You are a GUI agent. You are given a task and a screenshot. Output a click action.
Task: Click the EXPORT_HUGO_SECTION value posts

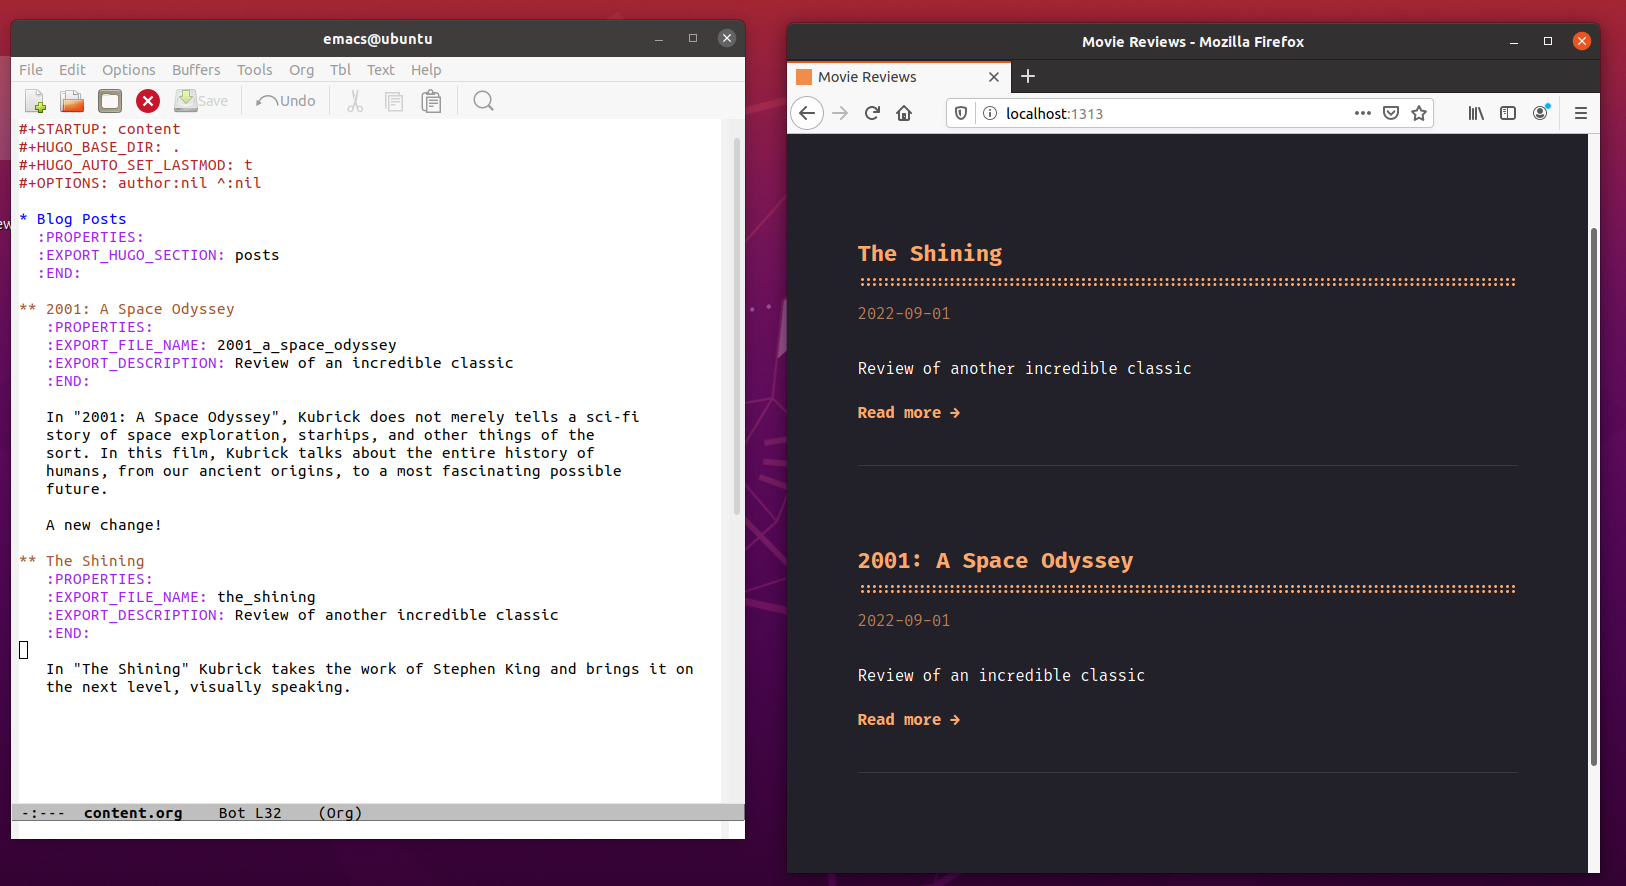coord(257,255)
